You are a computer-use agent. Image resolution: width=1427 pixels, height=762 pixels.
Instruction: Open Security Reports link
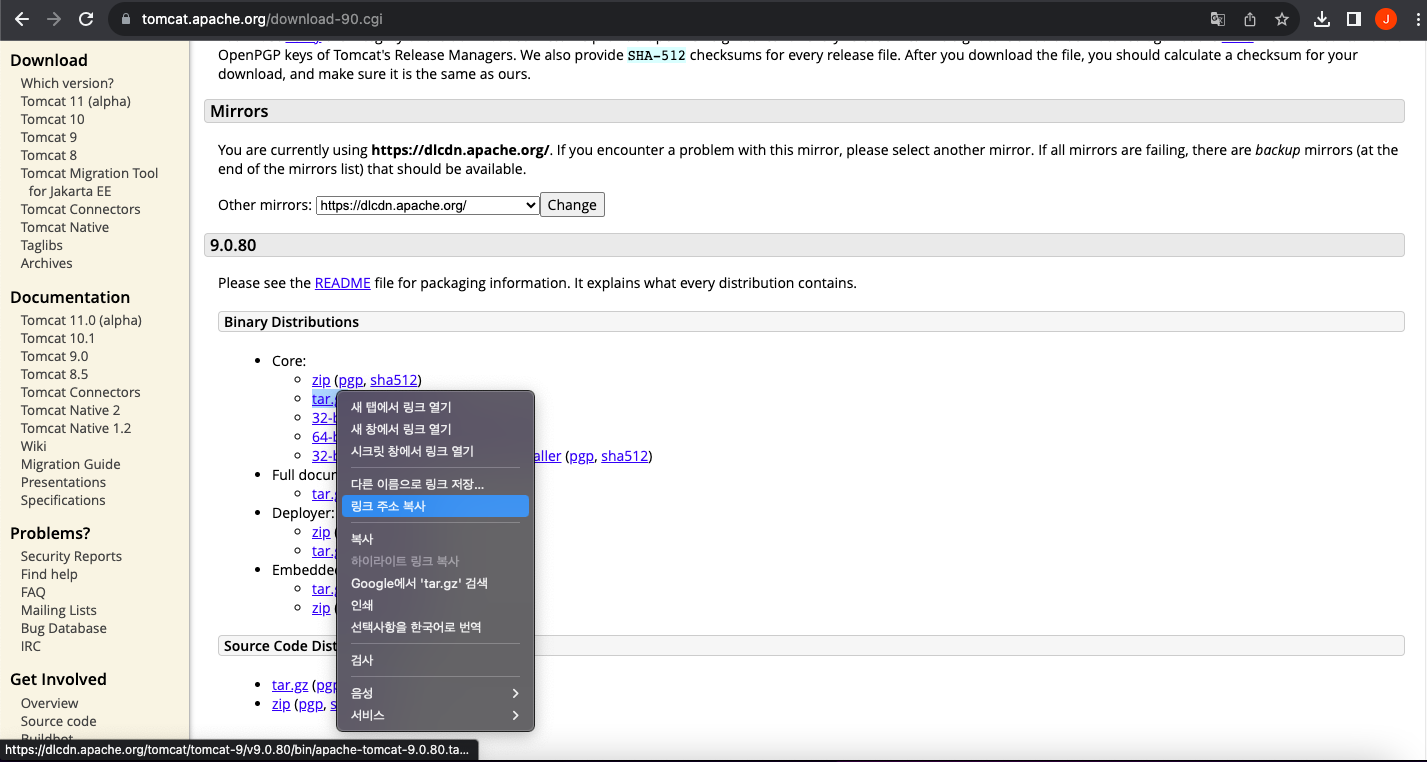[72, 556]
